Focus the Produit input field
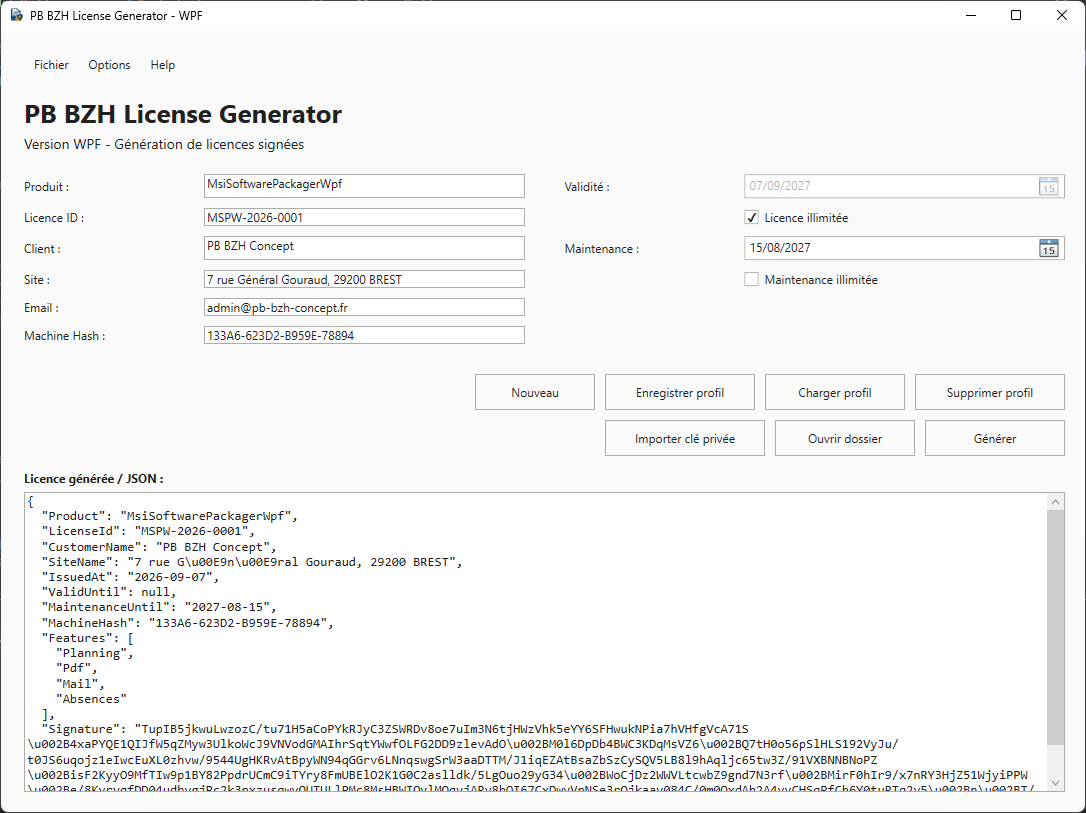The width and height of the screenshot is (1086, 813). point(364,186)
